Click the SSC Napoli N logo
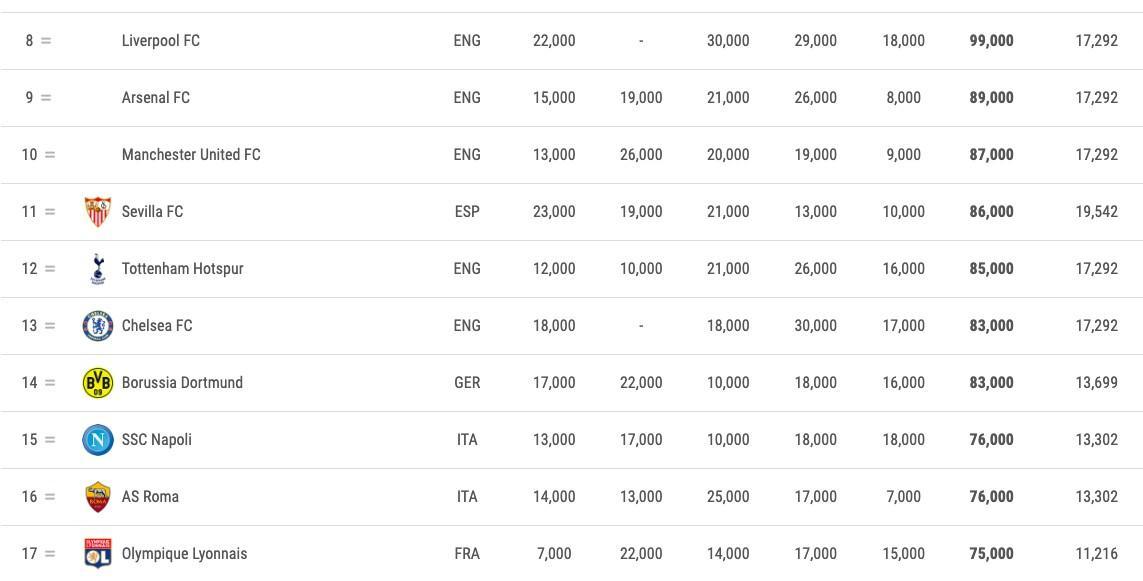Viewport: 1143px width, 581px height. coord(98,440)
